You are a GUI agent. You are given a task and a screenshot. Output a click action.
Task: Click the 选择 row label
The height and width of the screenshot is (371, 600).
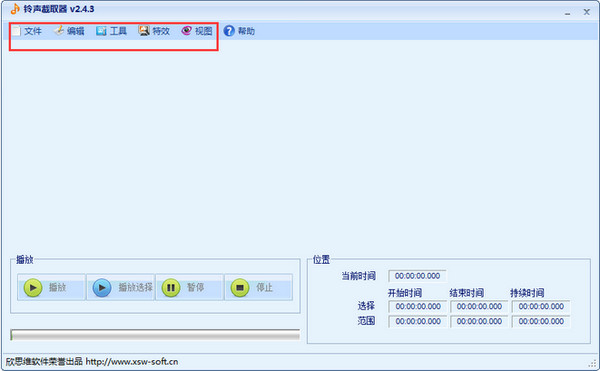(x=366, y=306)
